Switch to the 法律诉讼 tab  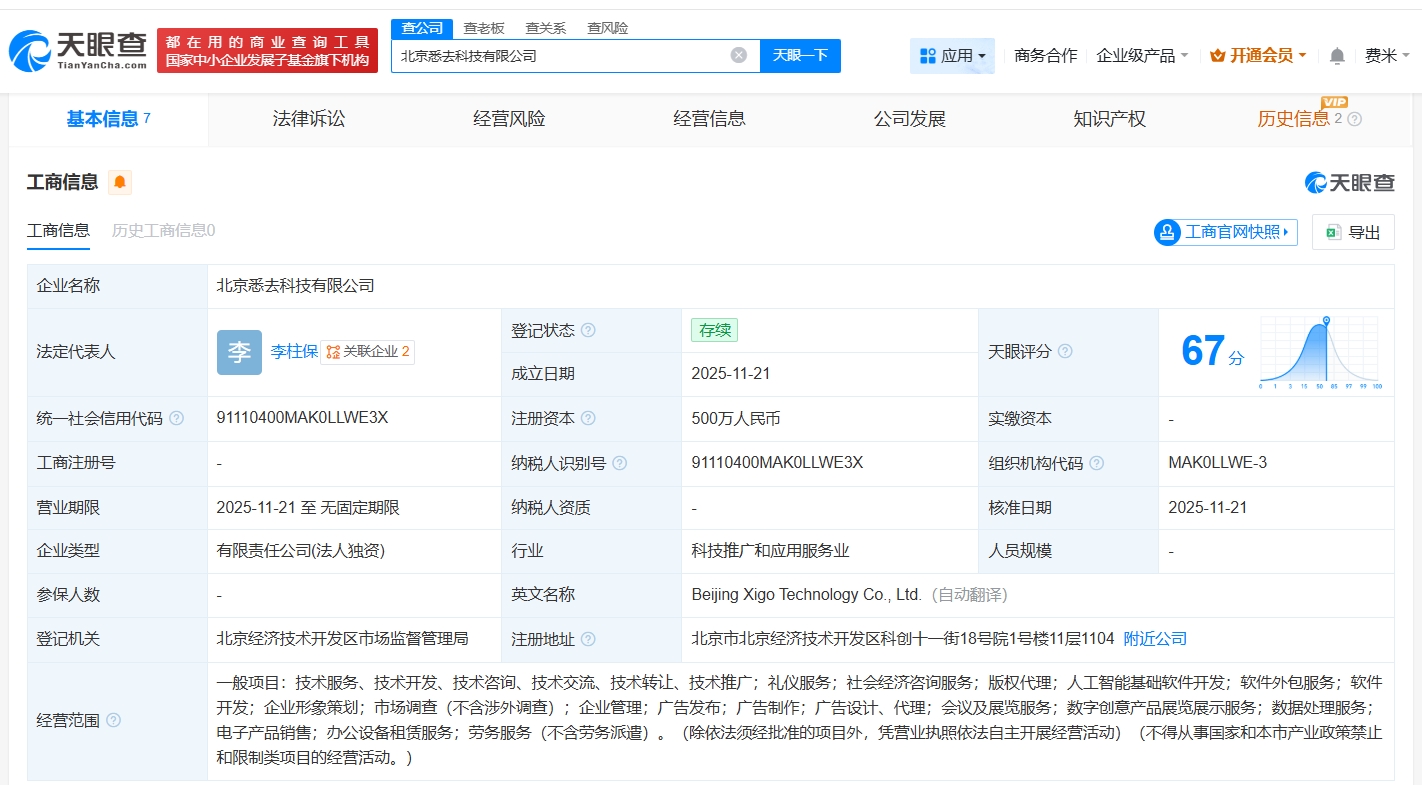pyautogui.click(x=309, y=119)
